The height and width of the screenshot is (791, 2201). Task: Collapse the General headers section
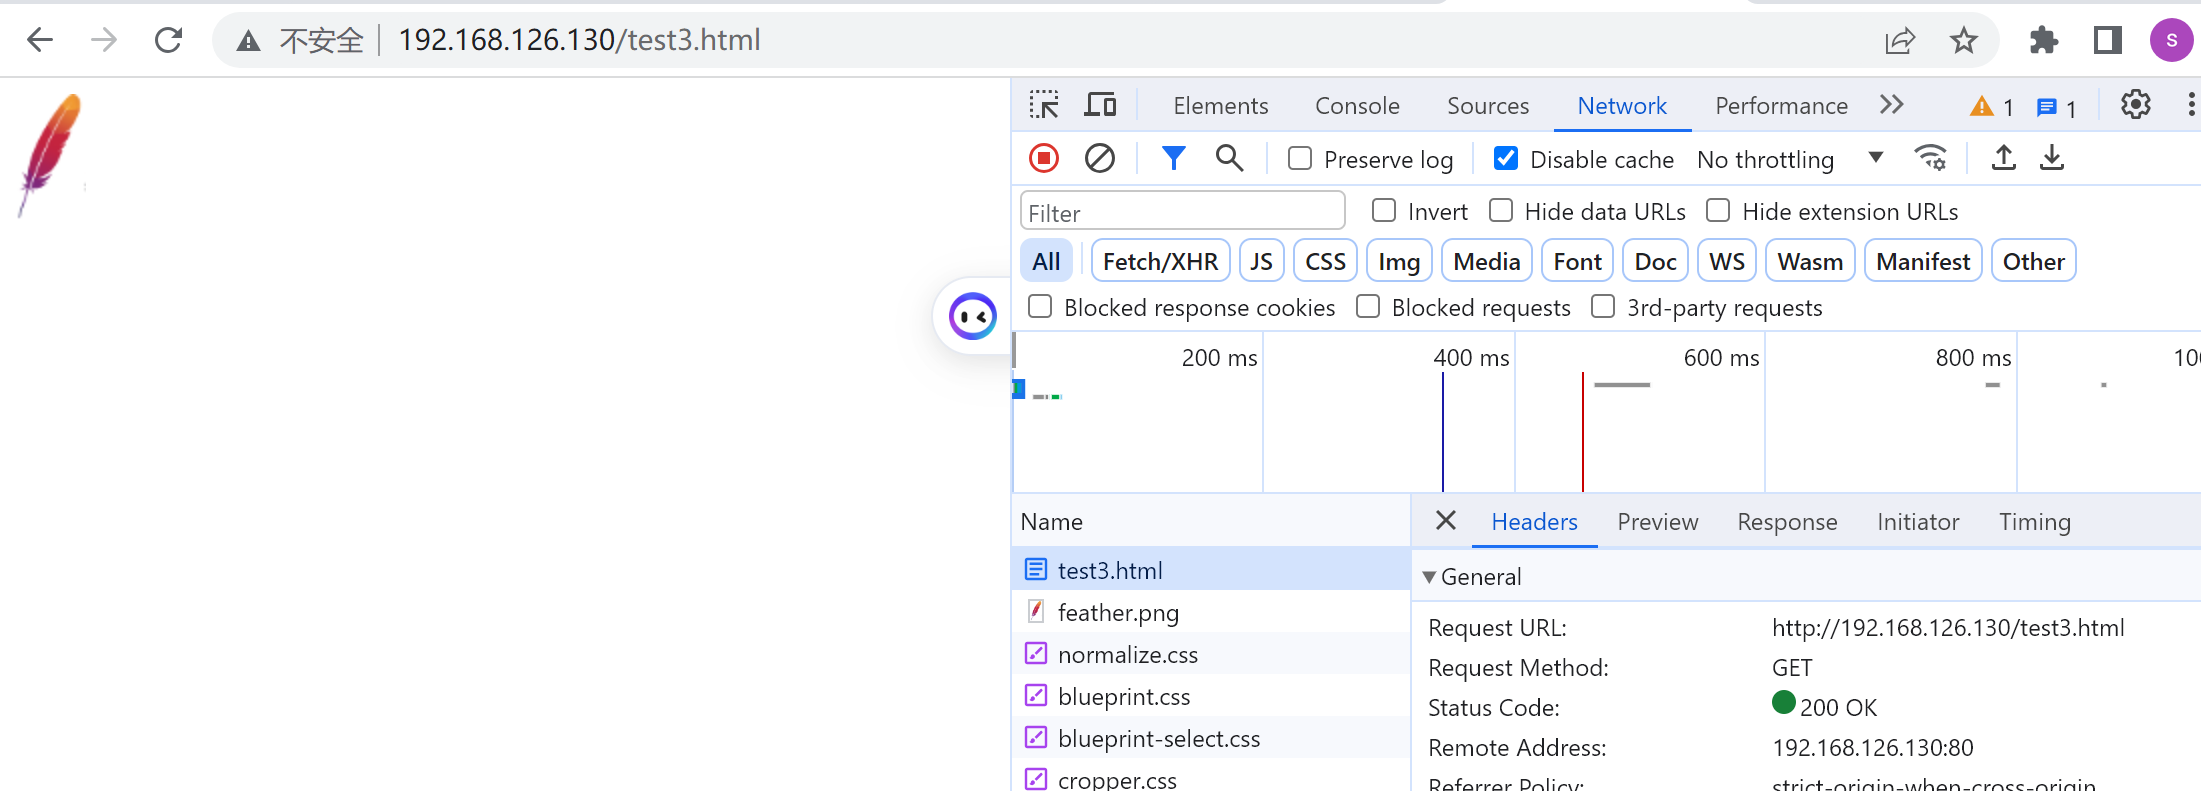pos(1430,577)
